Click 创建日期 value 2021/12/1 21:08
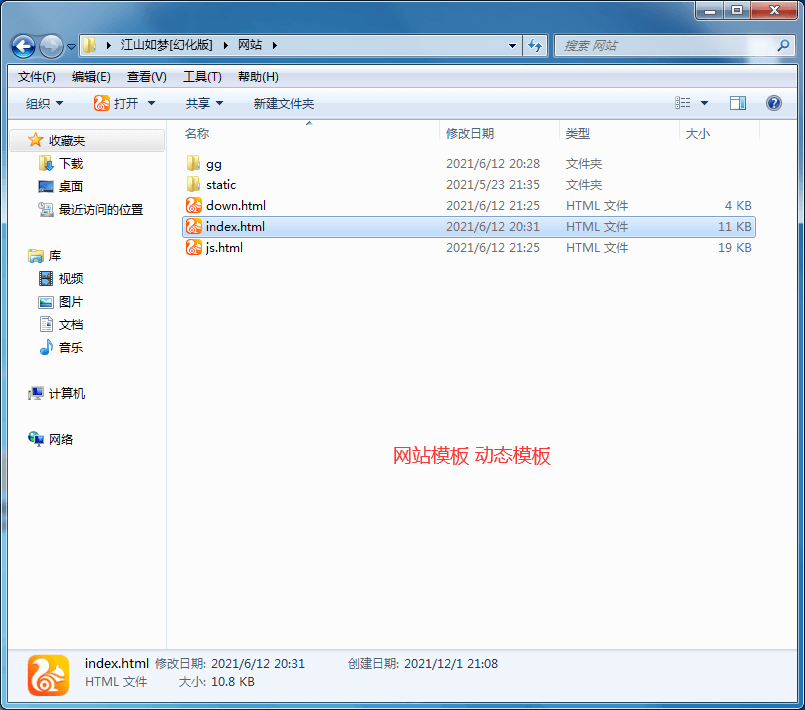 point(451,664)
